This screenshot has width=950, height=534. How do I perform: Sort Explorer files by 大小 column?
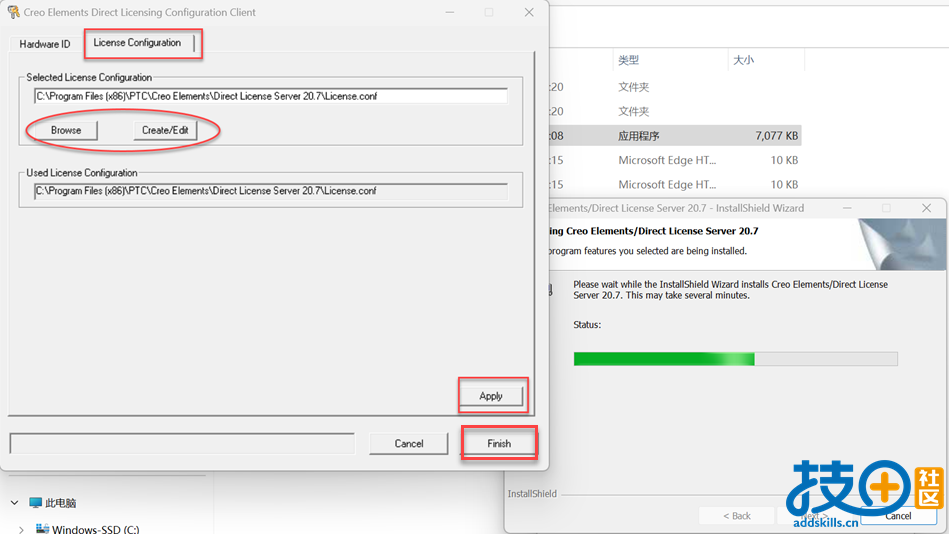coord(743,60)
